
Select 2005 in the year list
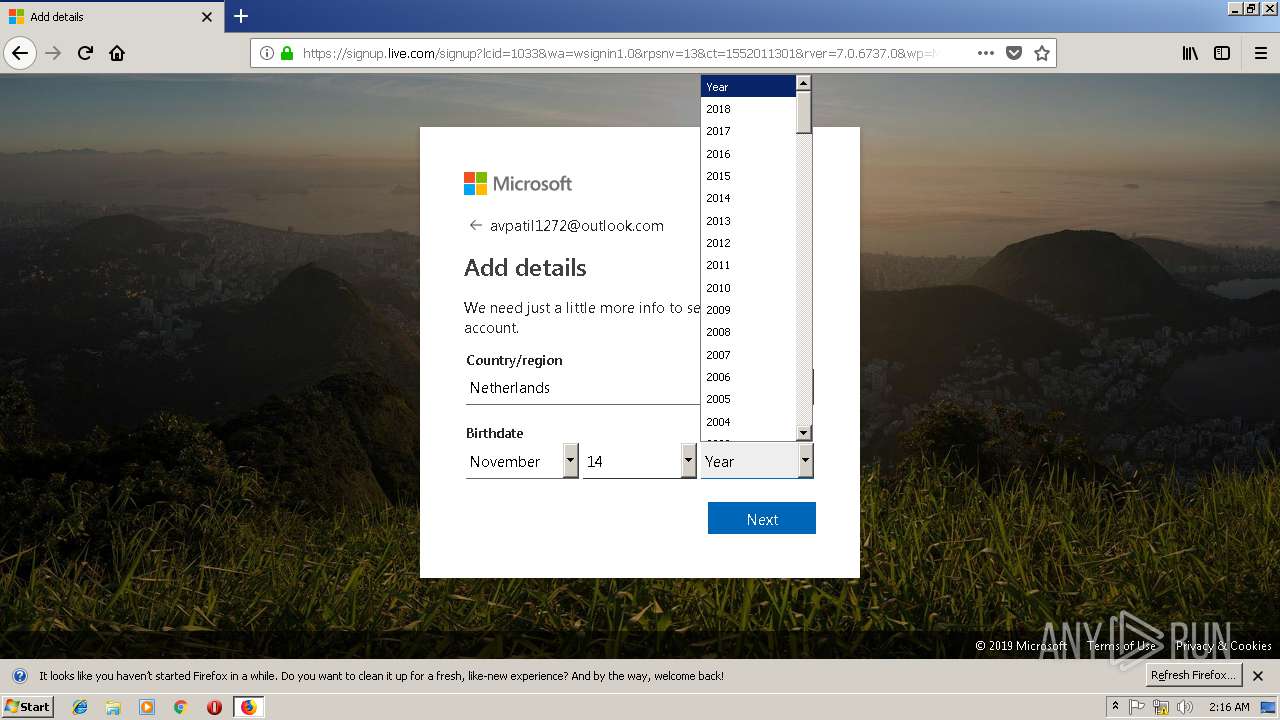748,399
